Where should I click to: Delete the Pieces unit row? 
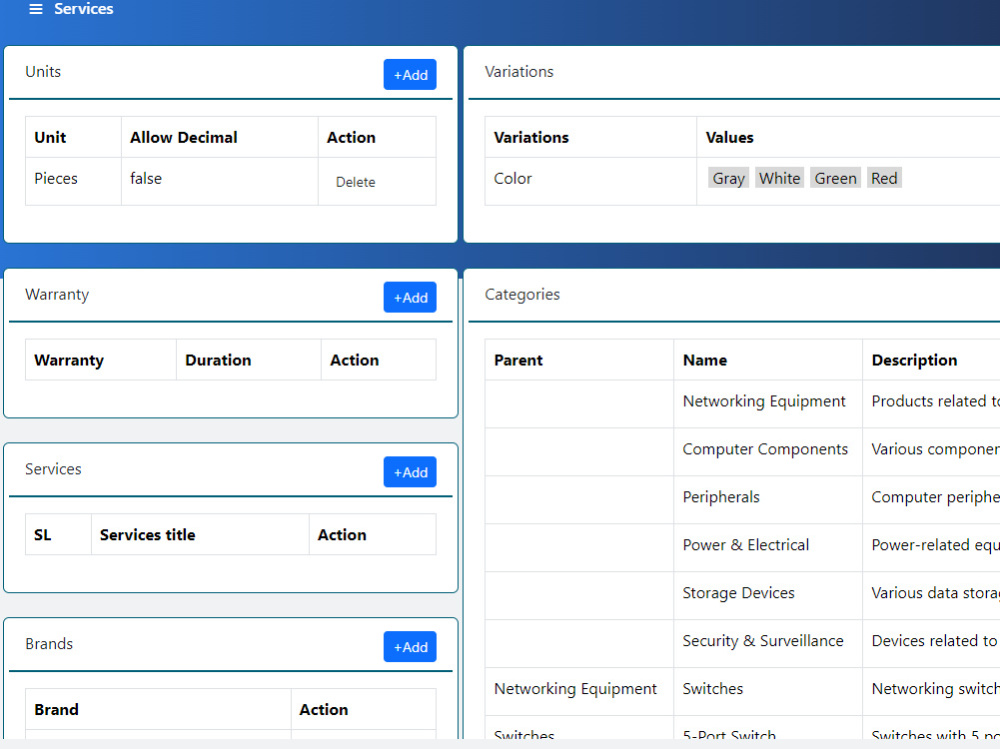[355, 182]
